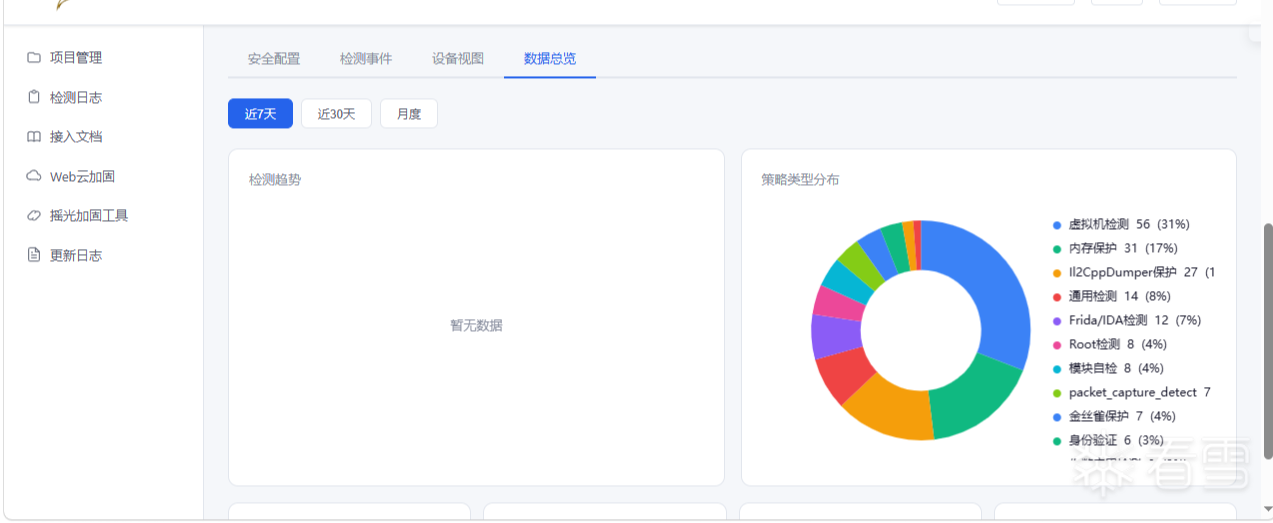
Task: Choose the 月度 time range button
Action: pyautogui.click(x=409, y=114)
